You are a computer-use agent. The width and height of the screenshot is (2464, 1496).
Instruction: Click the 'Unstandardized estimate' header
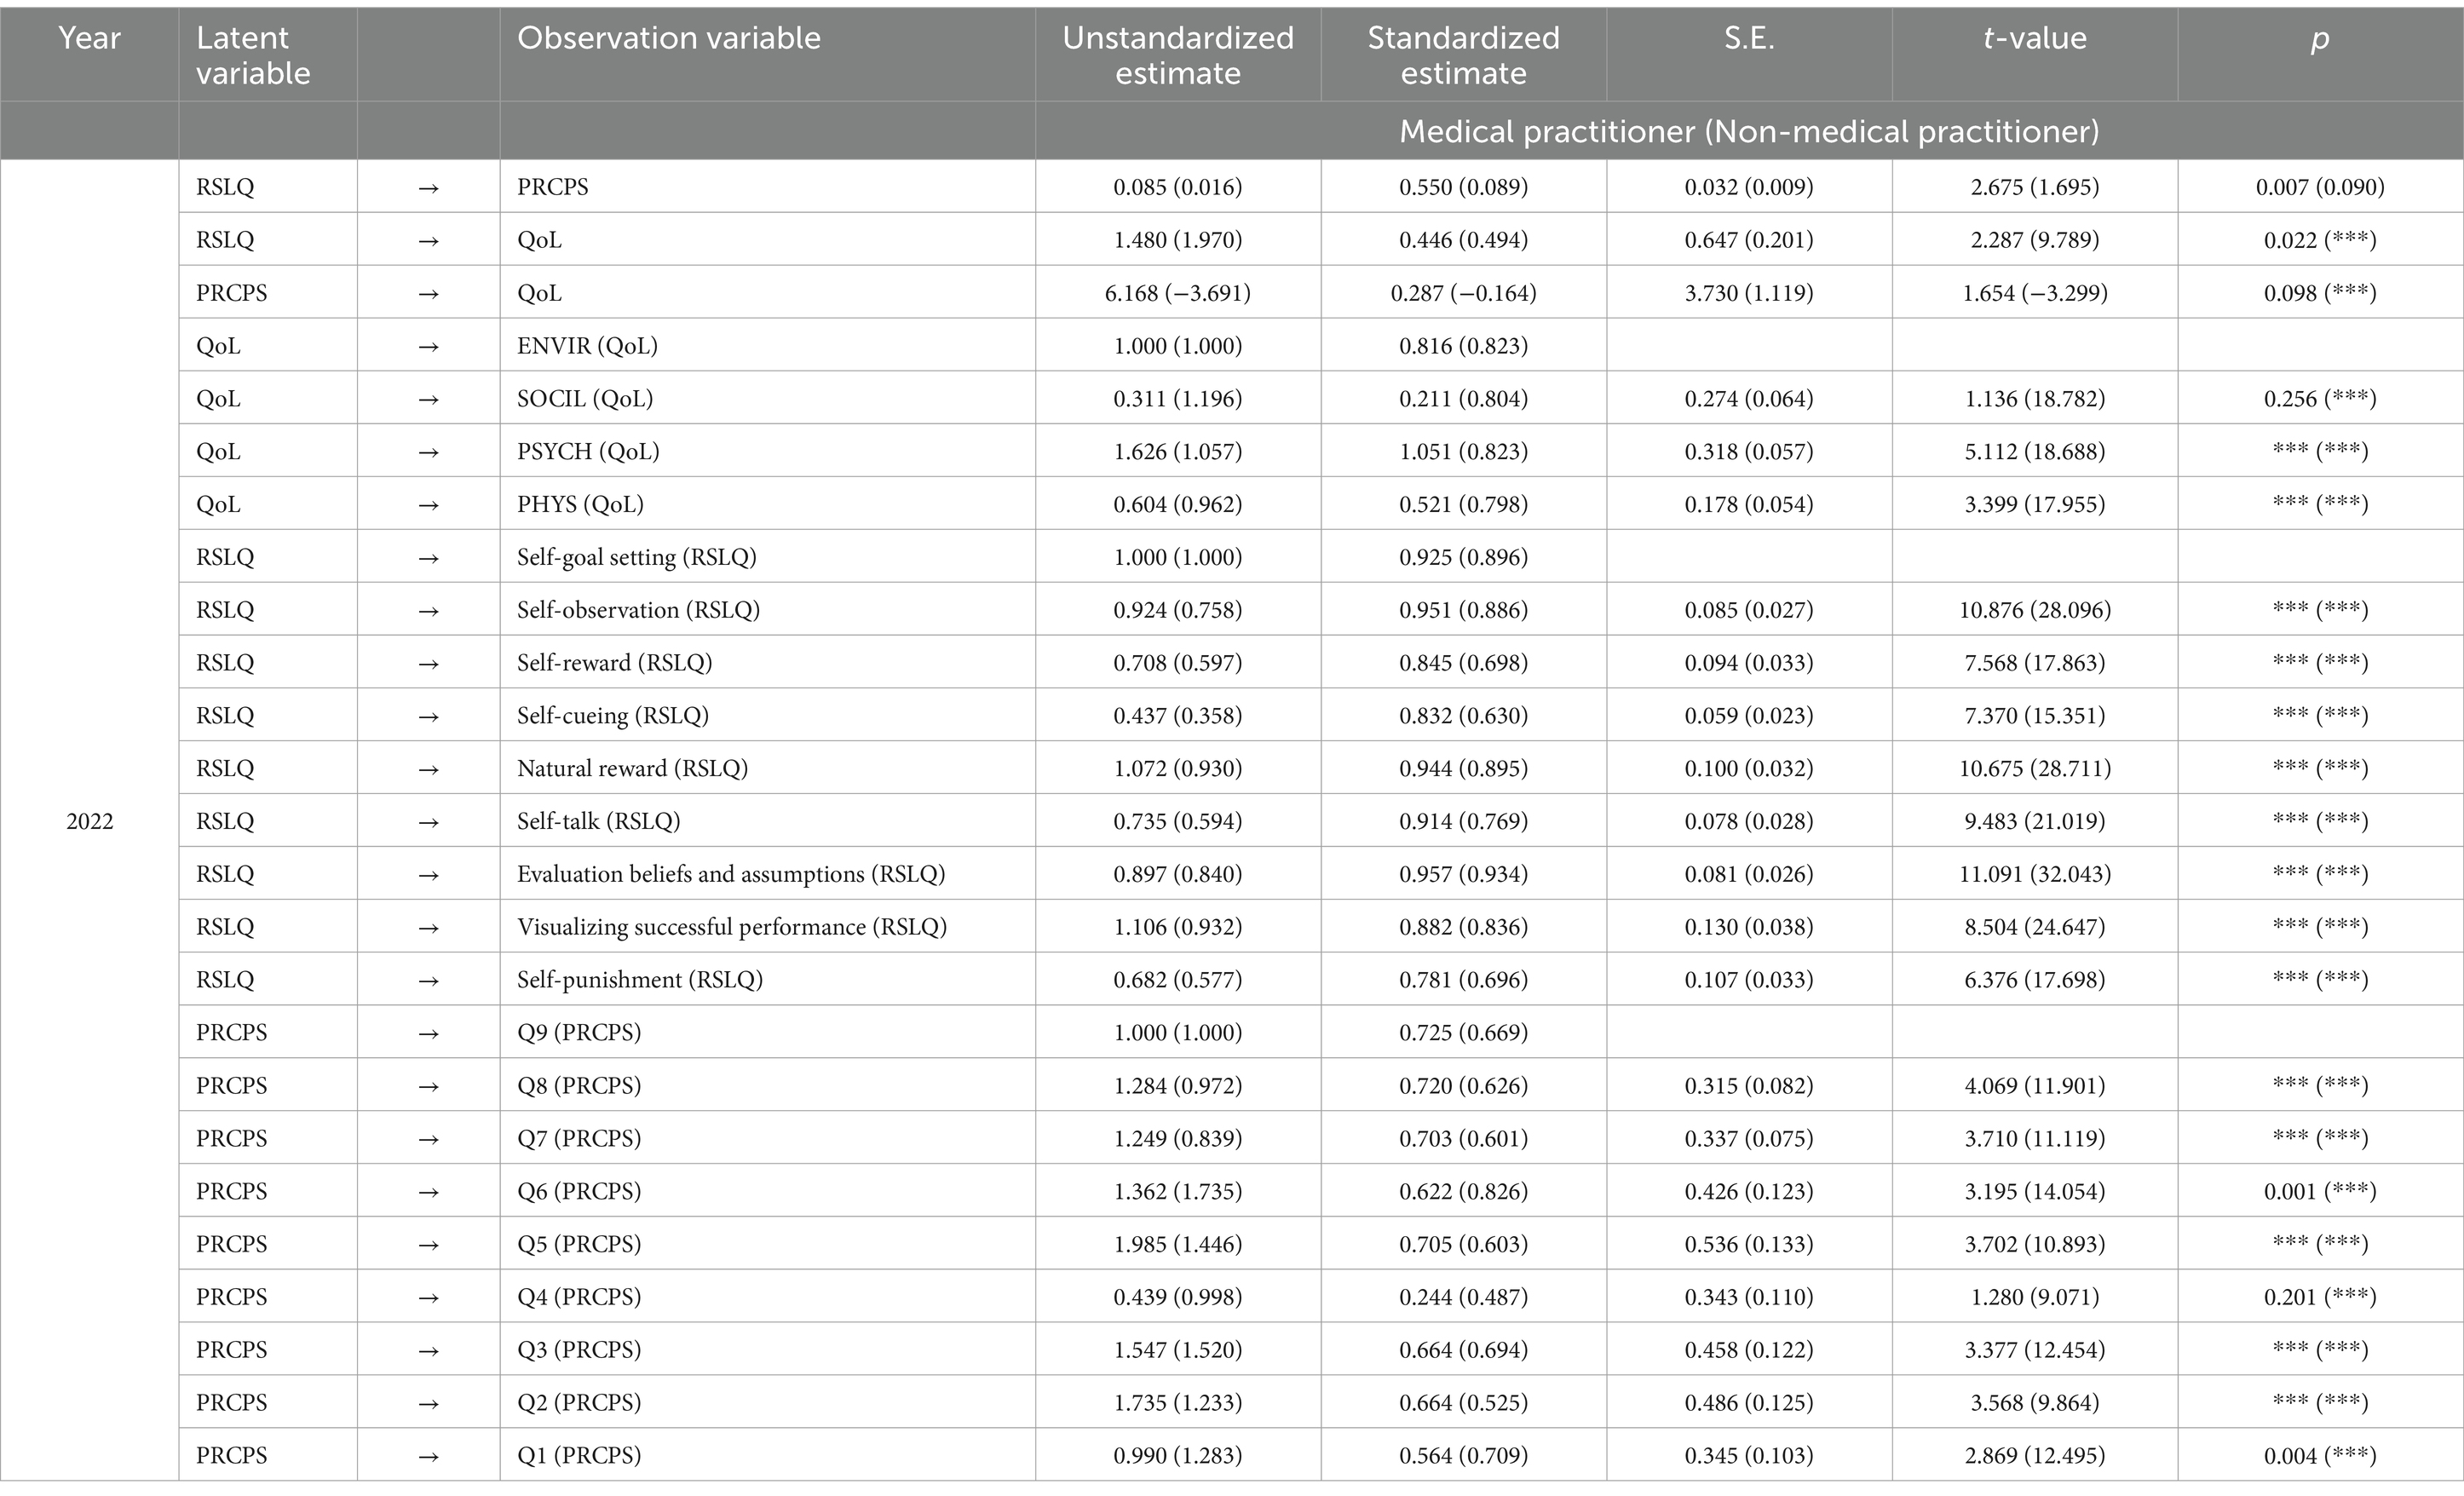1178,55
